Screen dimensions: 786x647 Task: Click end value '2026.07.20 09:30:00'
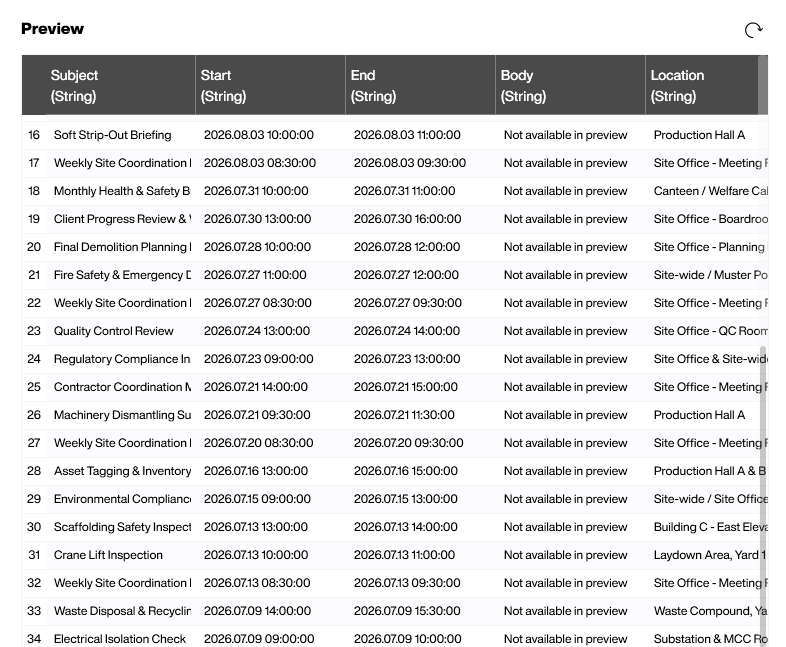point(409,444)
